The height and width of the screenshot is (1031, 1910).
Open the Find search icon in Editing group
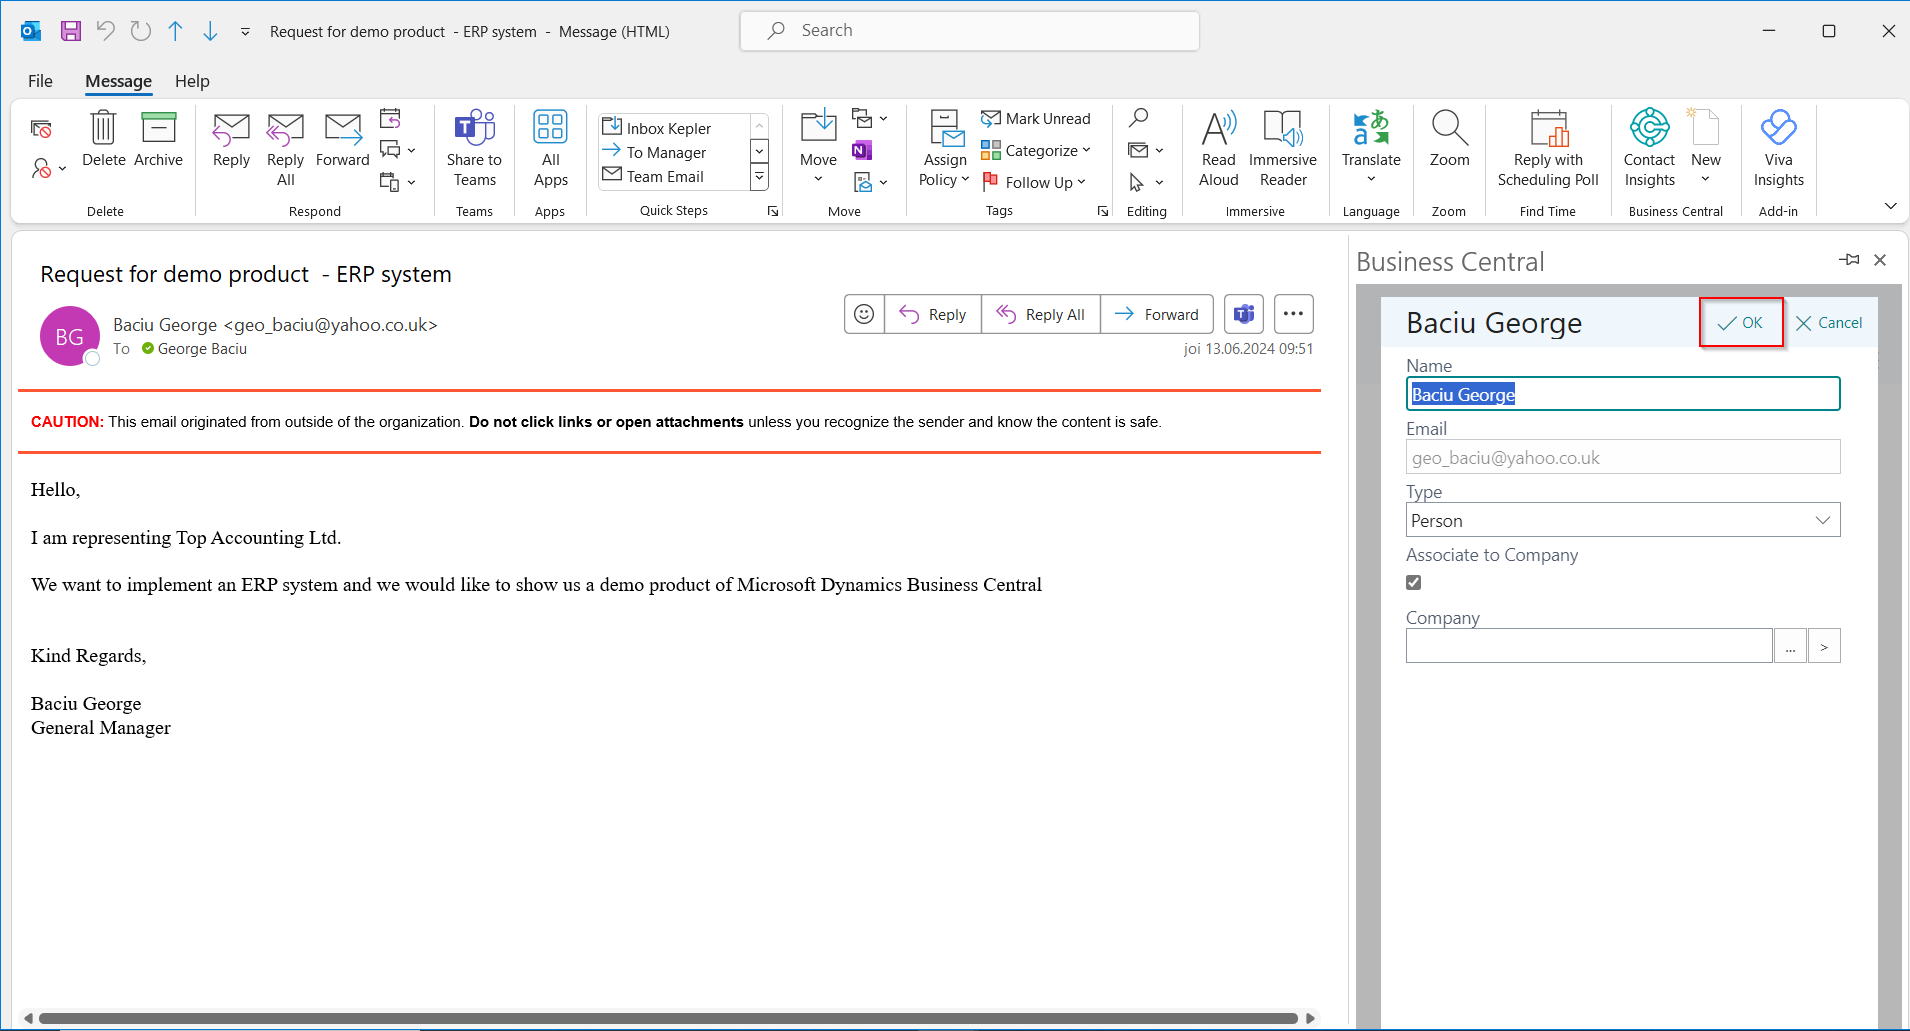point(1138,118)
